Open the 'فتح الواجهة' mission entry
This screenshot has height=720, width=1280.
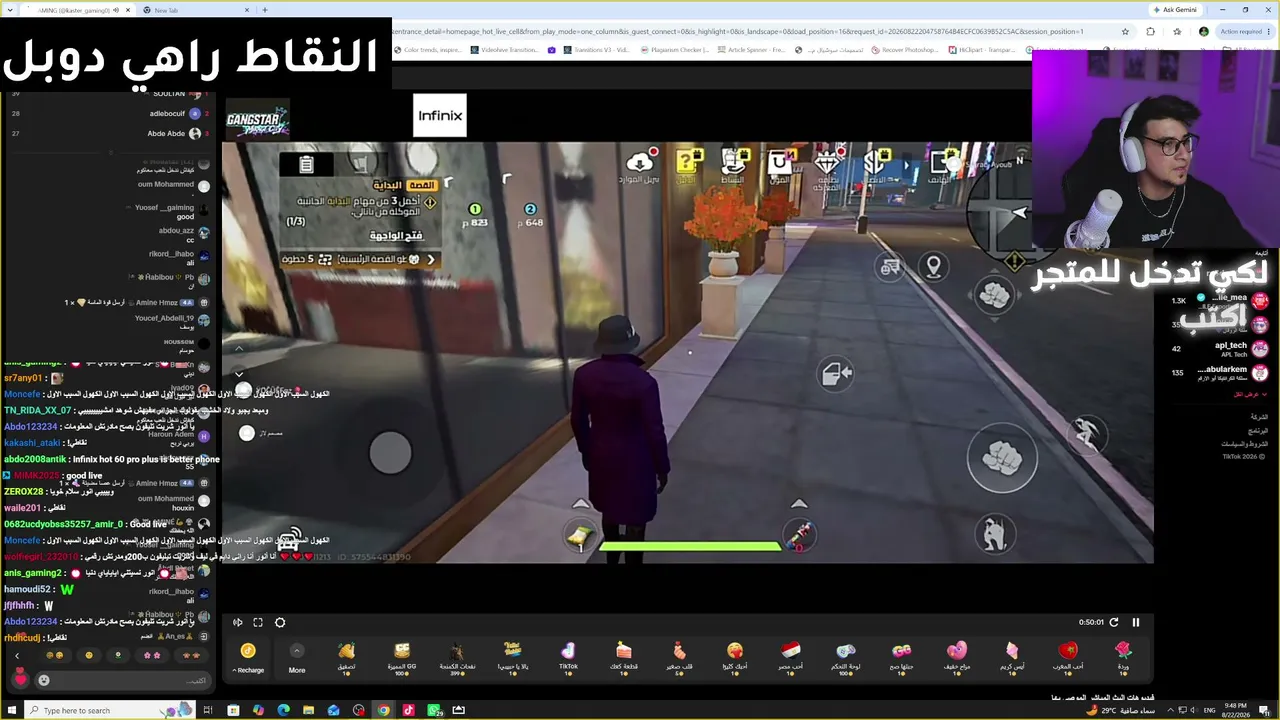coord(396,235)
